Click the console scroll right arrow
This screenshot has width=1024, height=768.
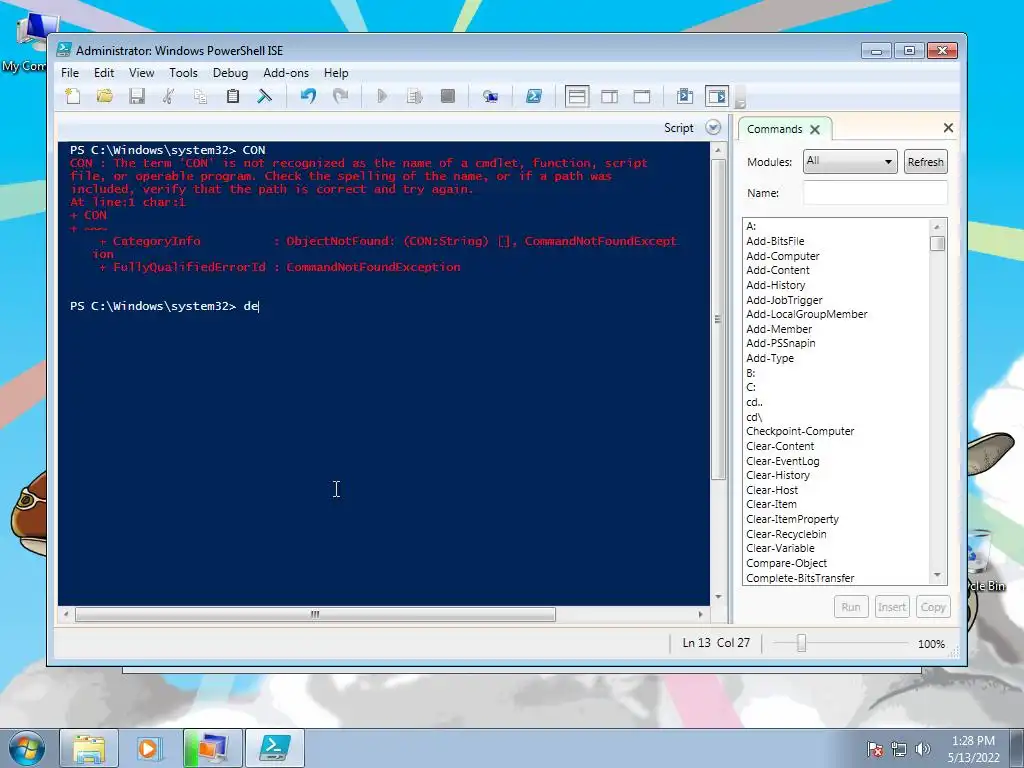coord(701,614)
